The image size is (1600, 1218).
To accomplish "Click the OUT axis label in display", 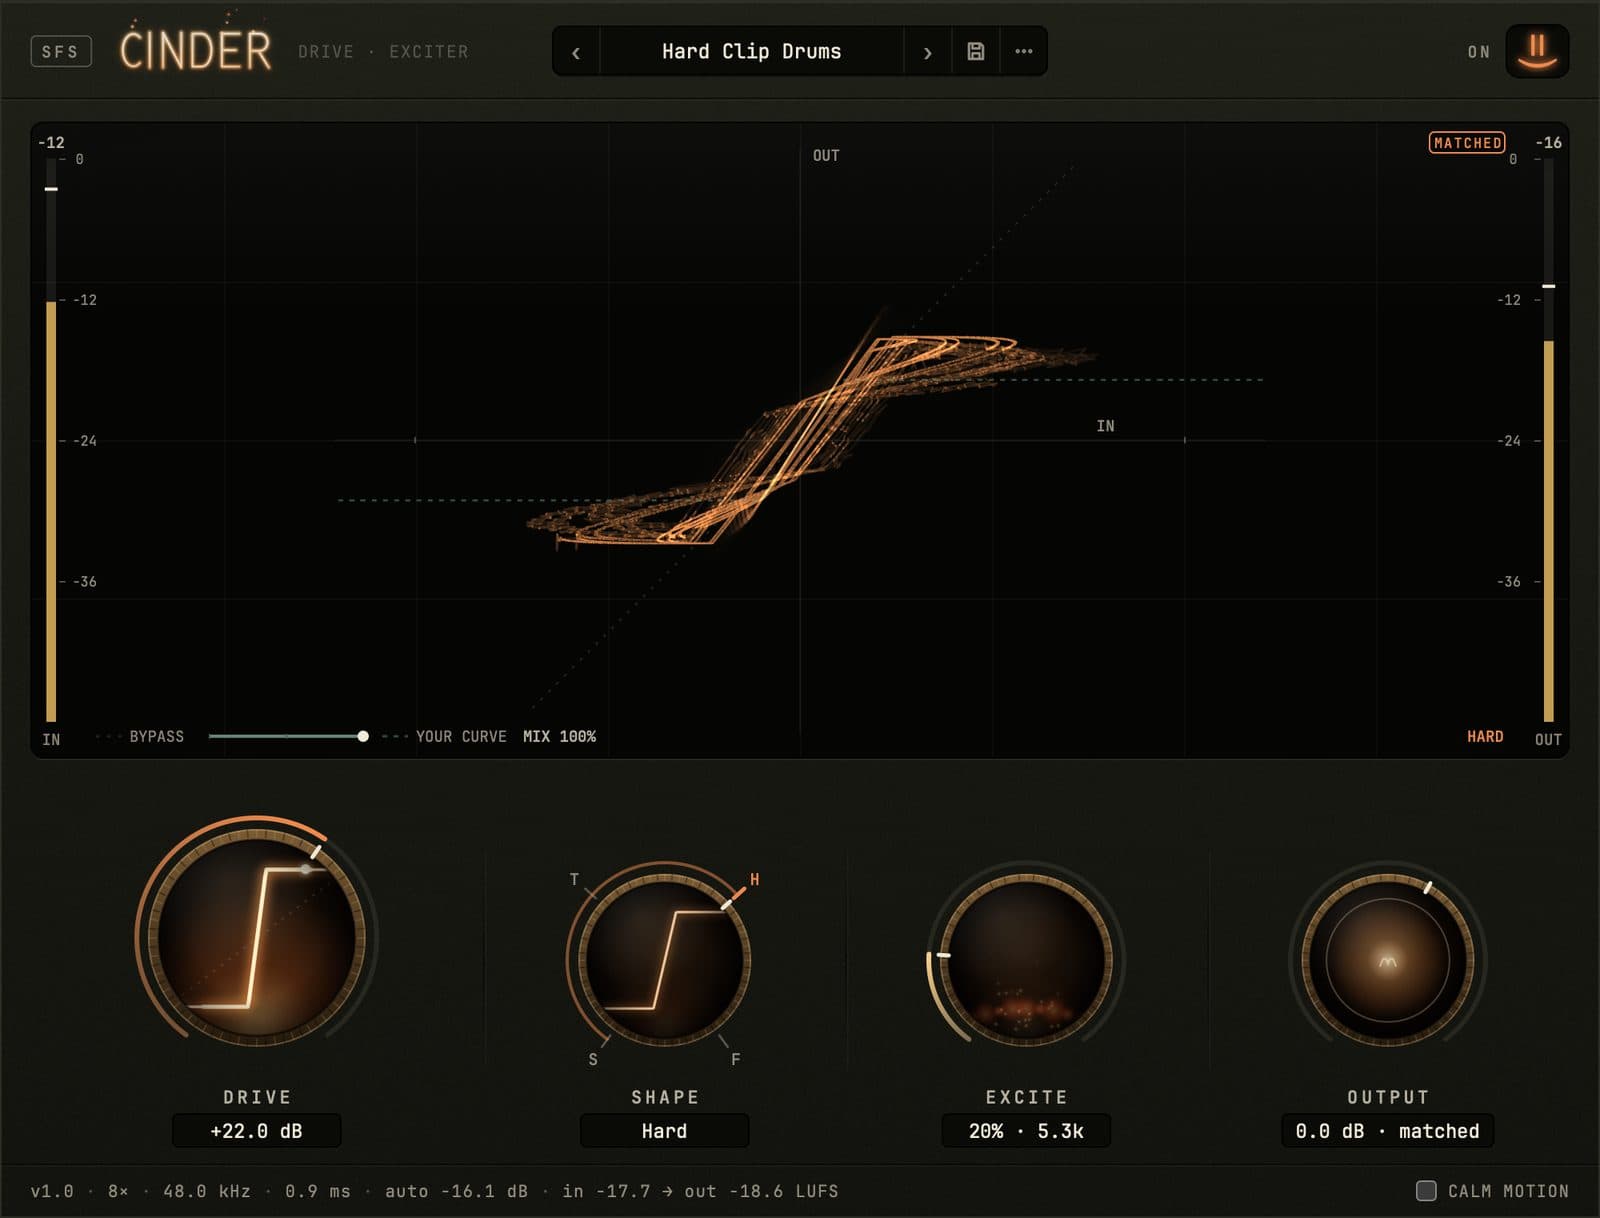I will click(826, 155).
